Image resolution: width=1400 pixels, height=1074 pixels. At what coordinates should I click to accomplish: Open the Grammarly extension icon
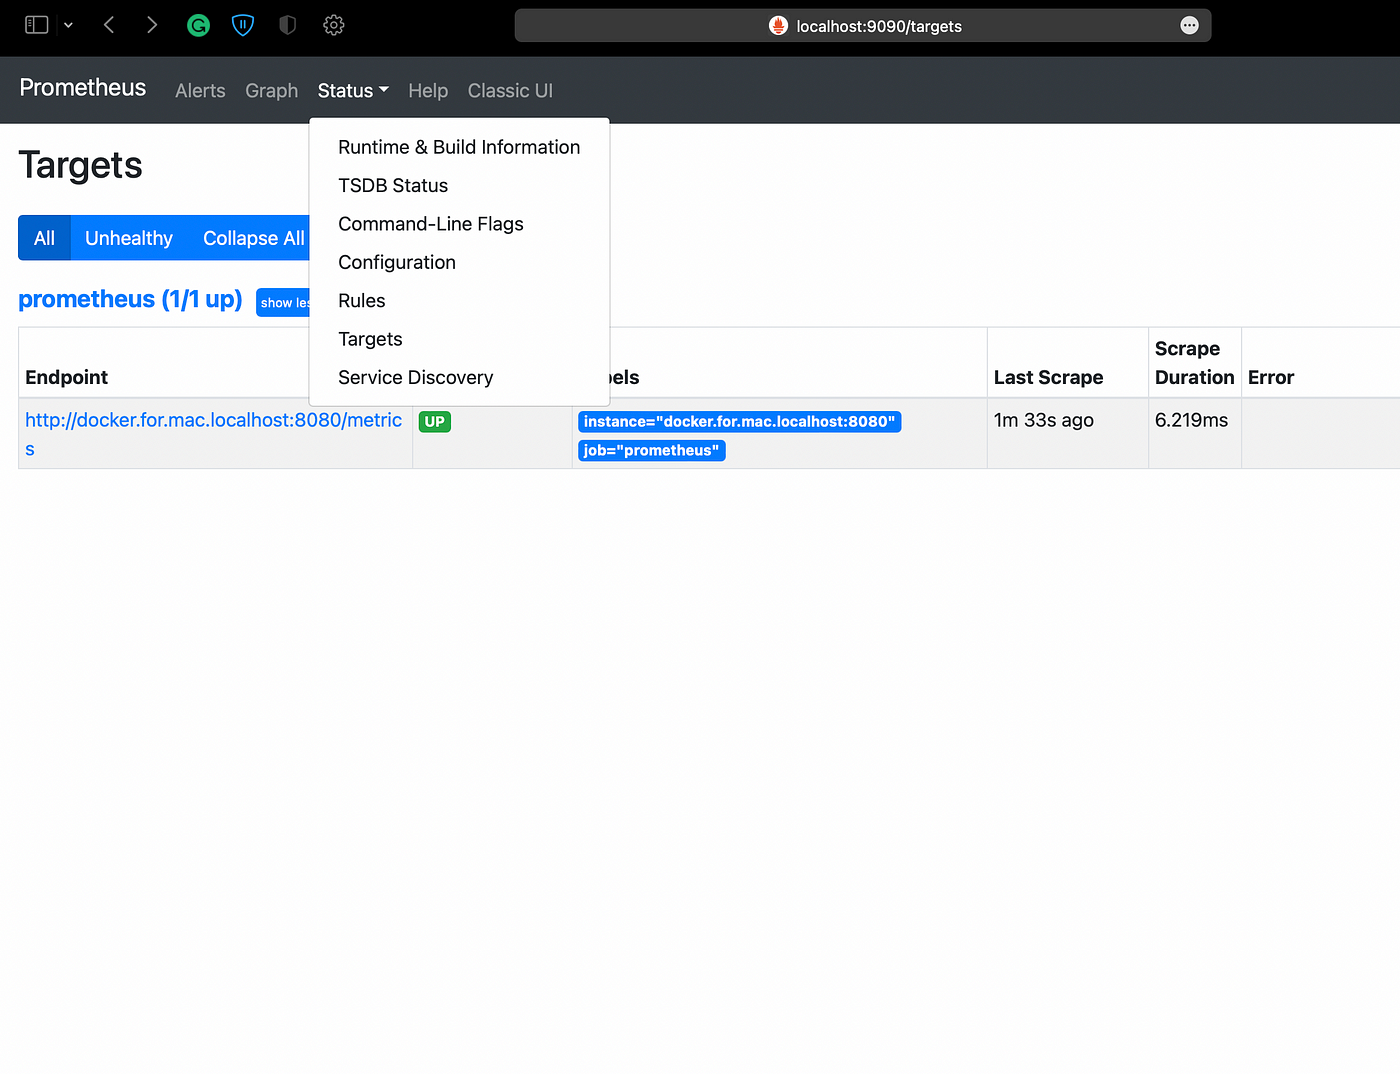click(199, 25)
